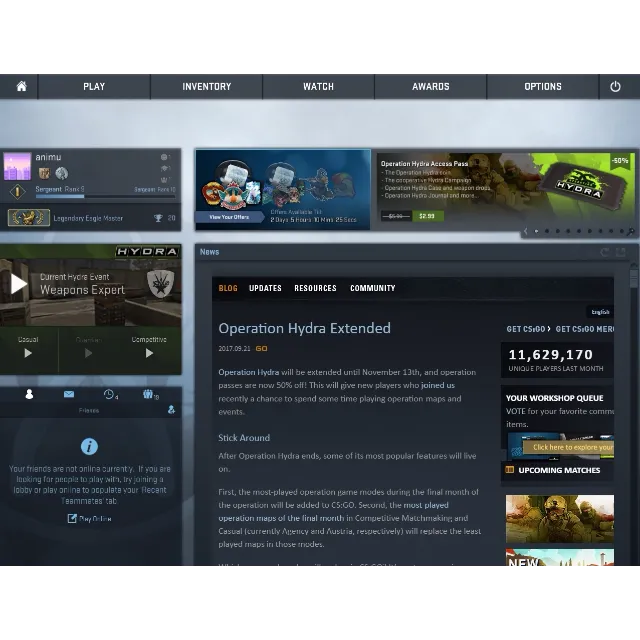Click the orange GO category tag
This screenshot has width=640, height=640.
[262, 349]
